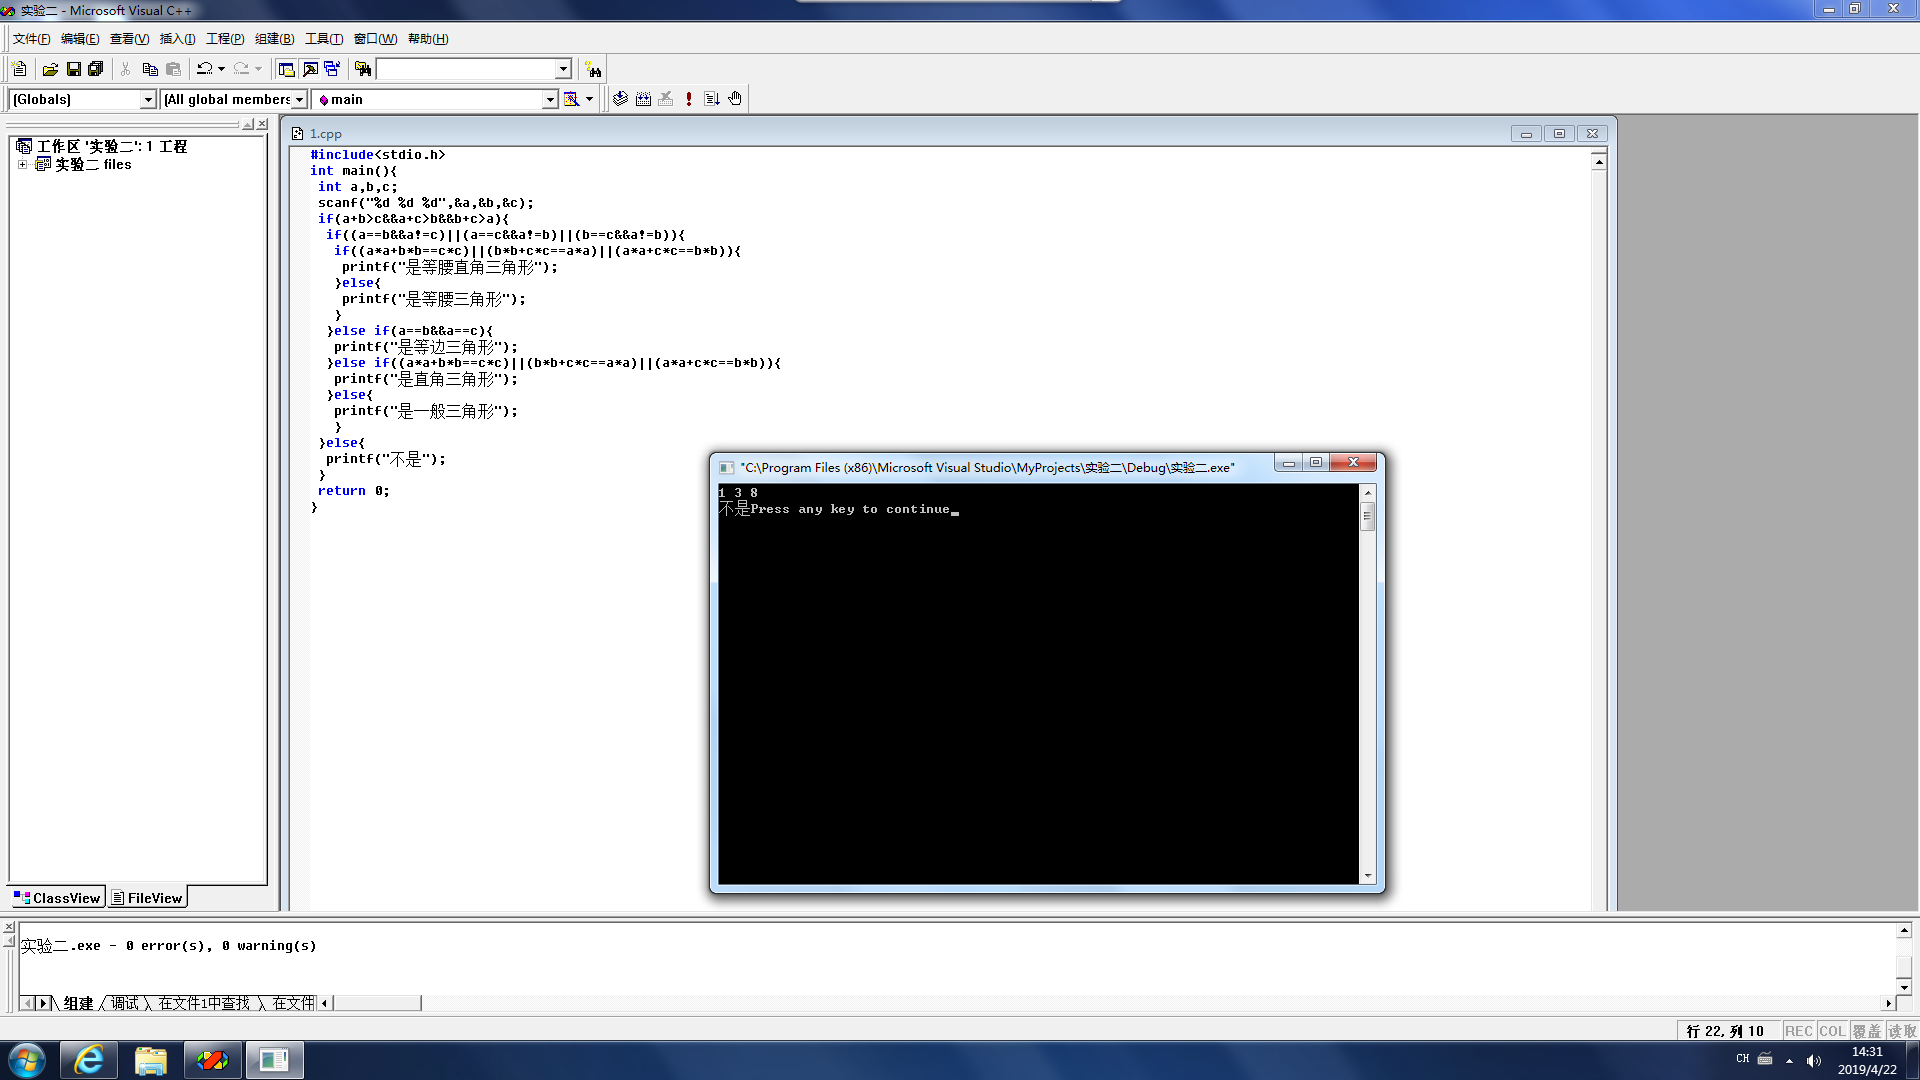Switch to the FileView tab
The image size is (1920, 1080).
[147, 898]
